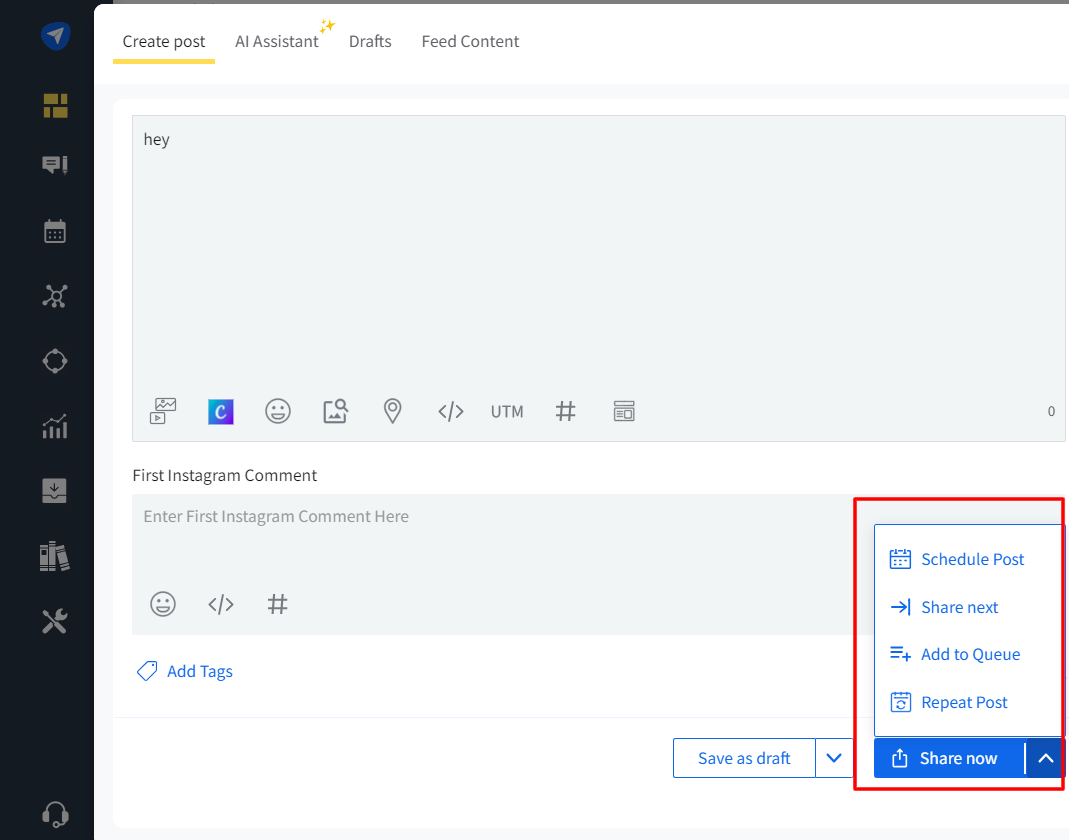The image size is (1069, 840).
Task: Click the add media icon
Action: pyautogui.click(x=163, y=411)
